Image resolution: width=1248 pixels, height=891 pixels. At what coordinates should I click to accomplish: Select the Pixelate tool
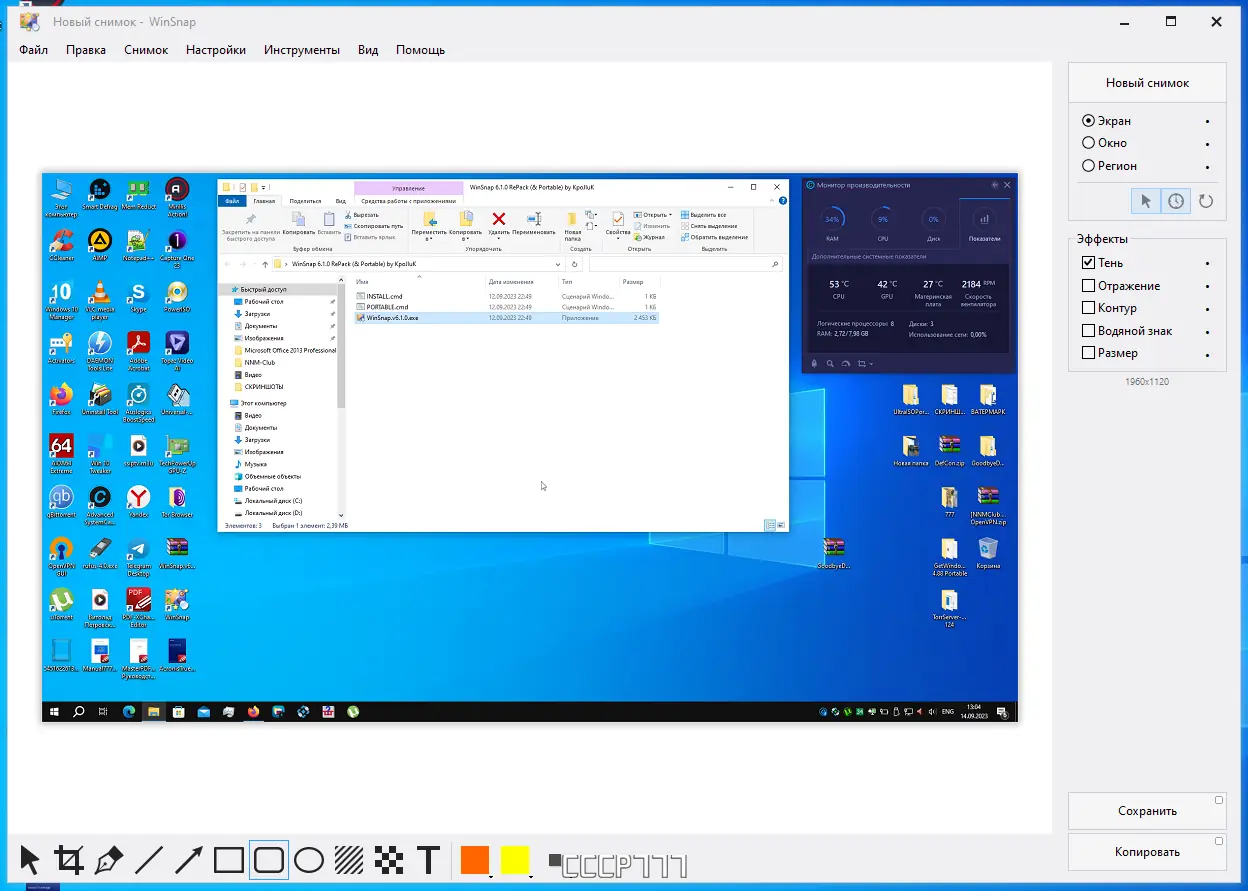[x=389, y=859]
